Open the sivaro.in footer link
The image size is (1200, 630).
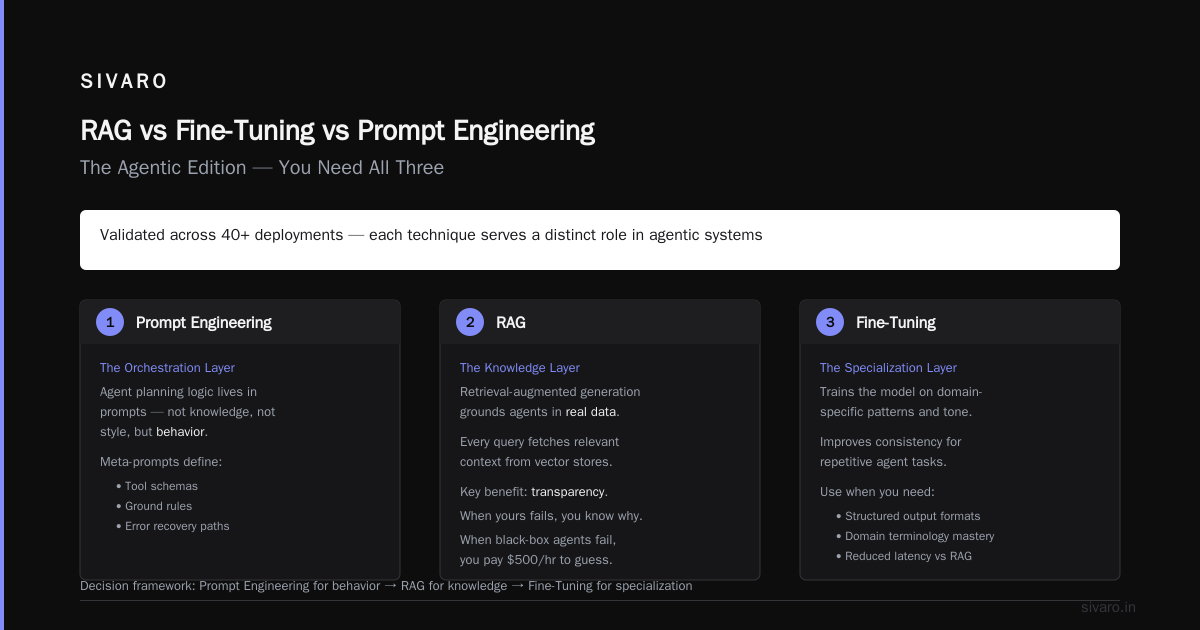[x=1108, y=607]
